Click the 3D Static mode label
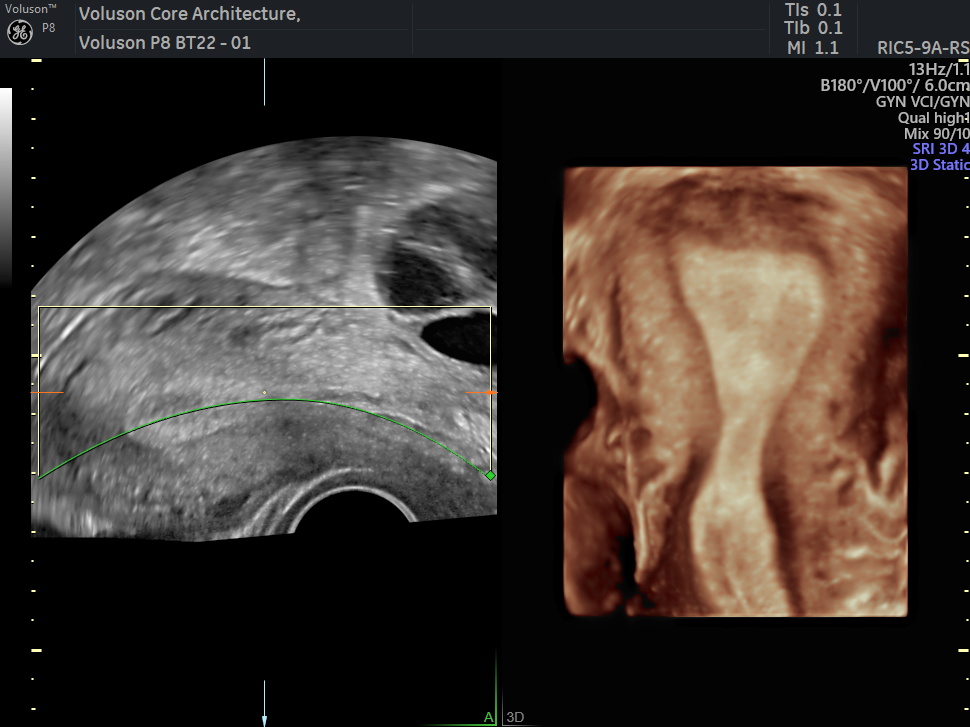 [939, 165]
